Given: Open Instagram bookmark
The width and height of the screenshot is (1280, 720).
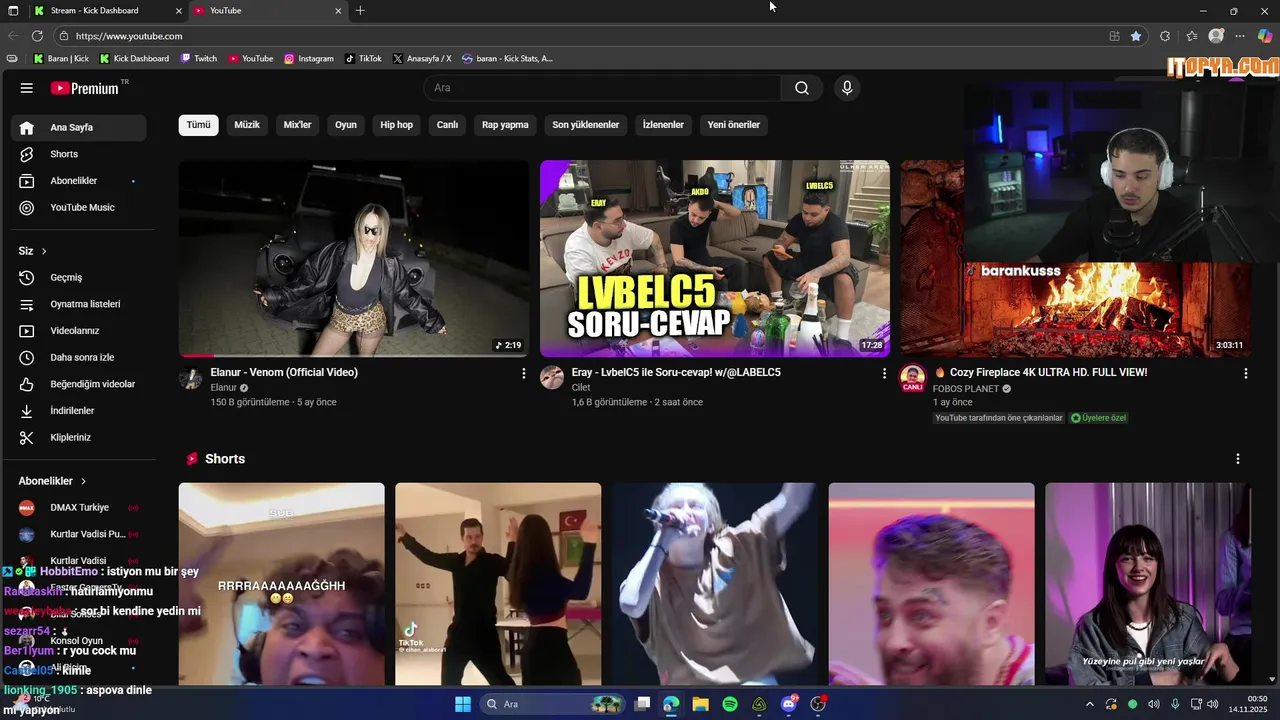Looking at the screenshot, I should coord(309,58).
